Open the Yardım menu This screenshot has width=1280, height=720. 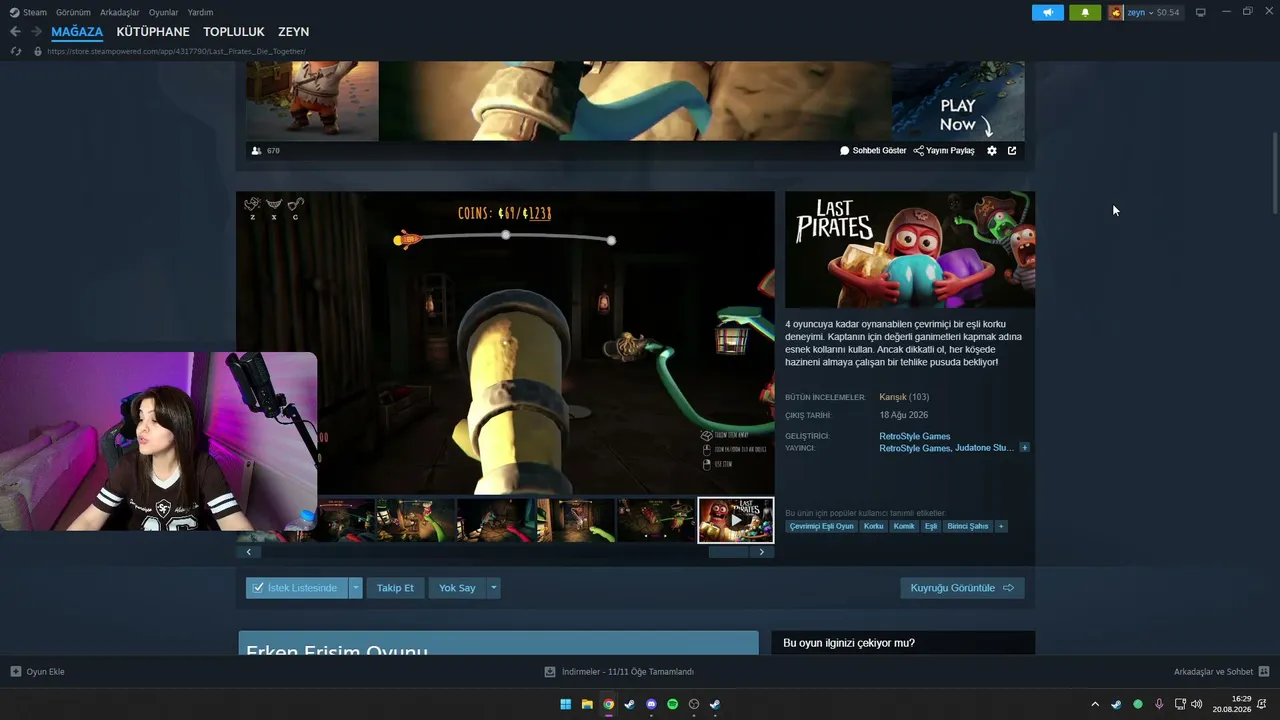201,12
